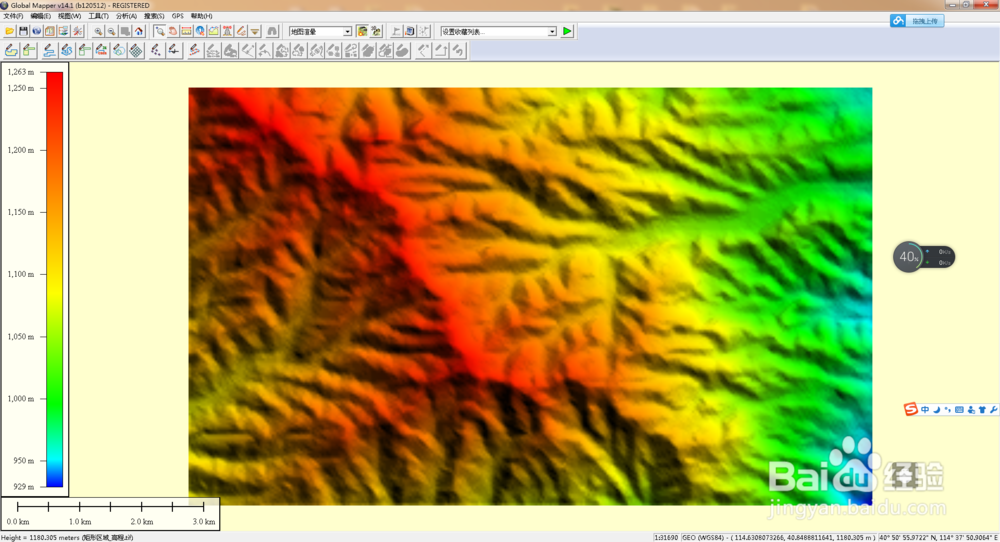
Task: Click the 929 m legend label
Action: tap(24, 487)
